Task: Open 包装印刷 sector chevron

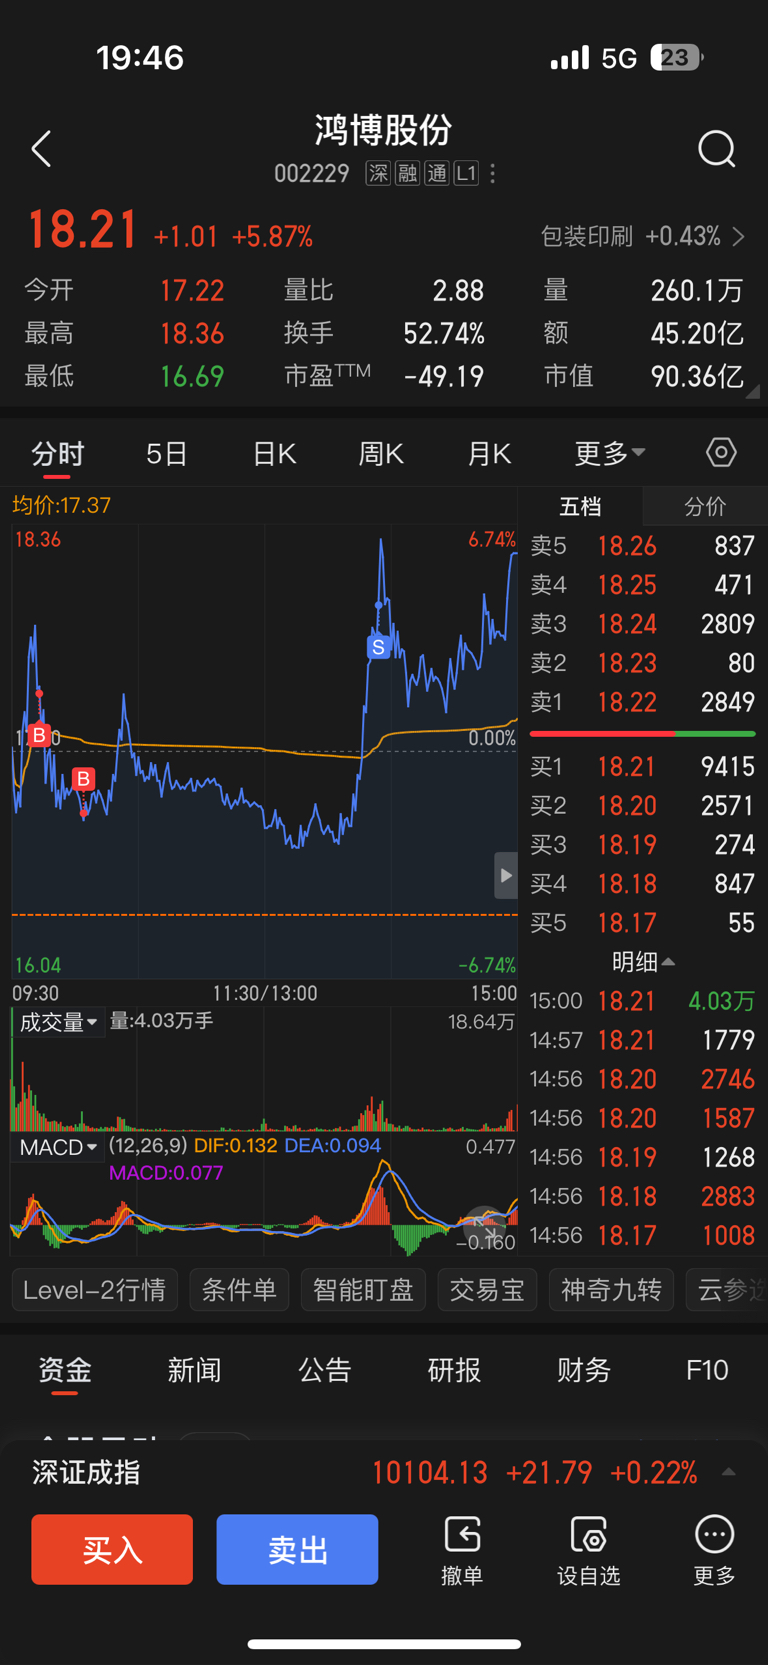Action: pos(738,237)
